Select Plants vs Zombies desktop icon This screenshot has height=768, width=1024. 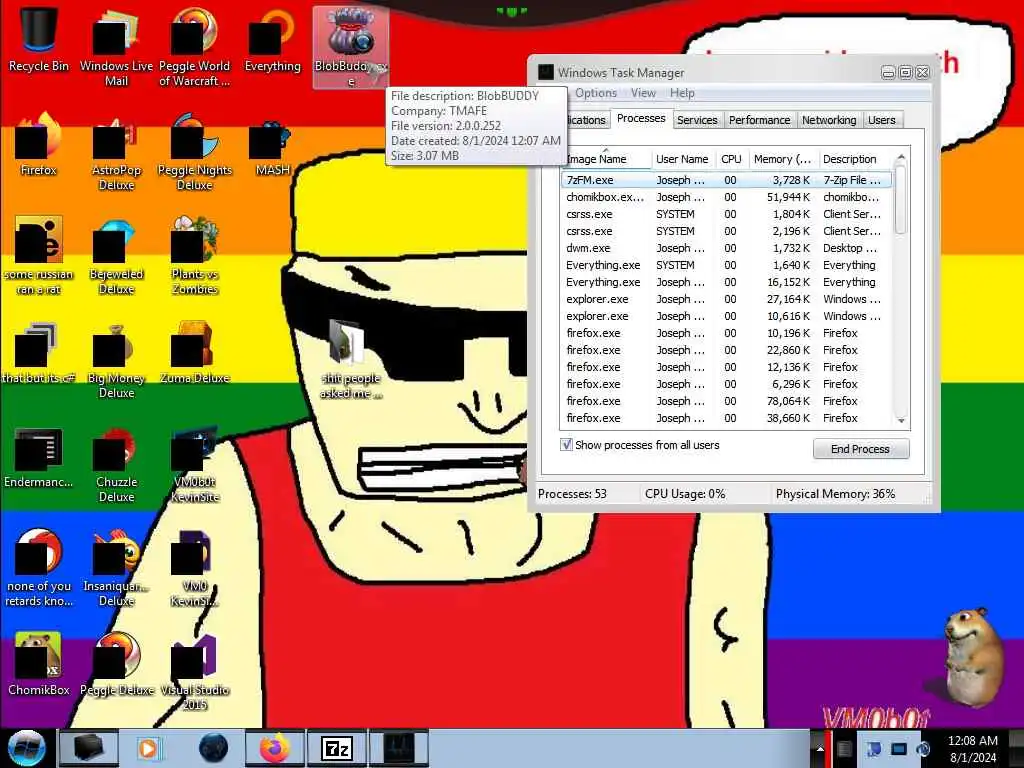tap(195, 256)
